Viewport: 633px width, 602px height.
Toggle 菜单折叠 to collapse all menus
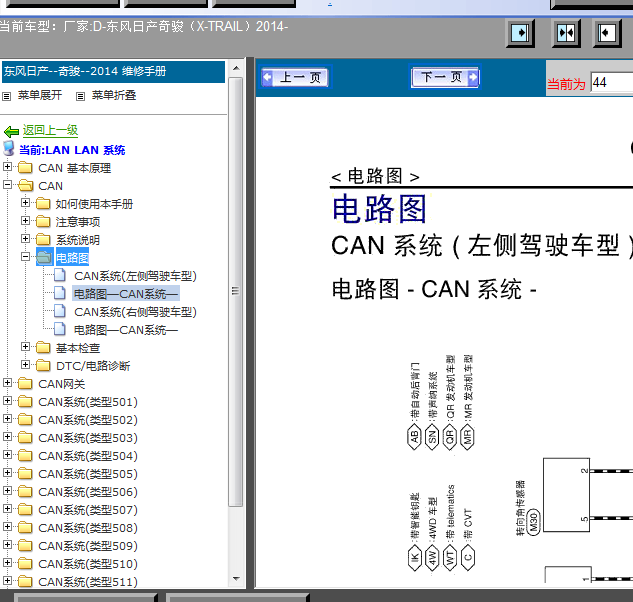pyautogui.click(x=81, y=96)
